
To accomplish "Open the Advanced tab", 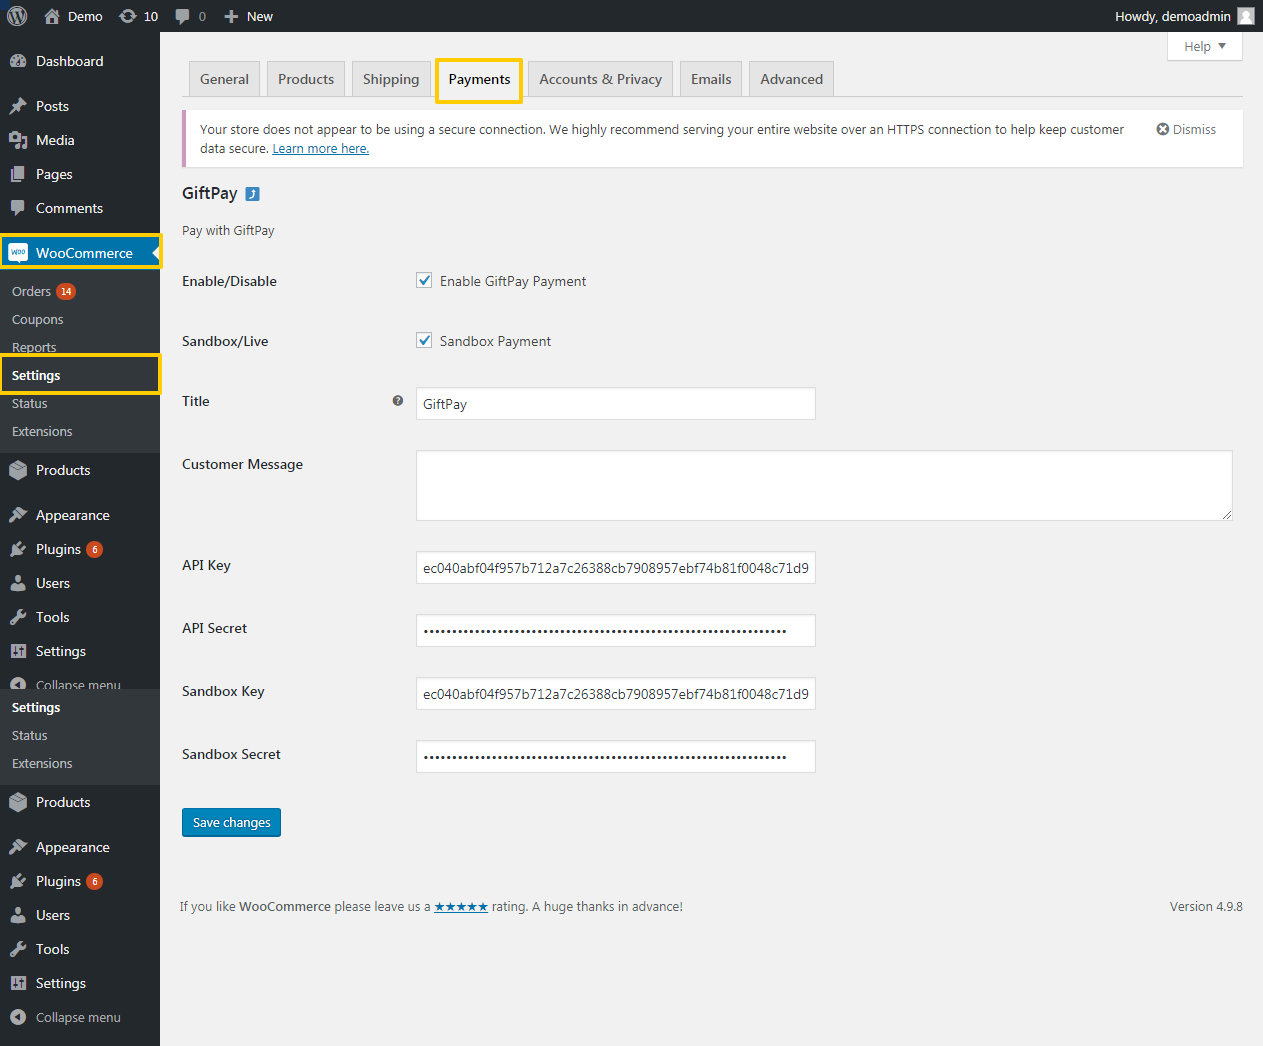I will pyautogui.click(x=791, y=79).
